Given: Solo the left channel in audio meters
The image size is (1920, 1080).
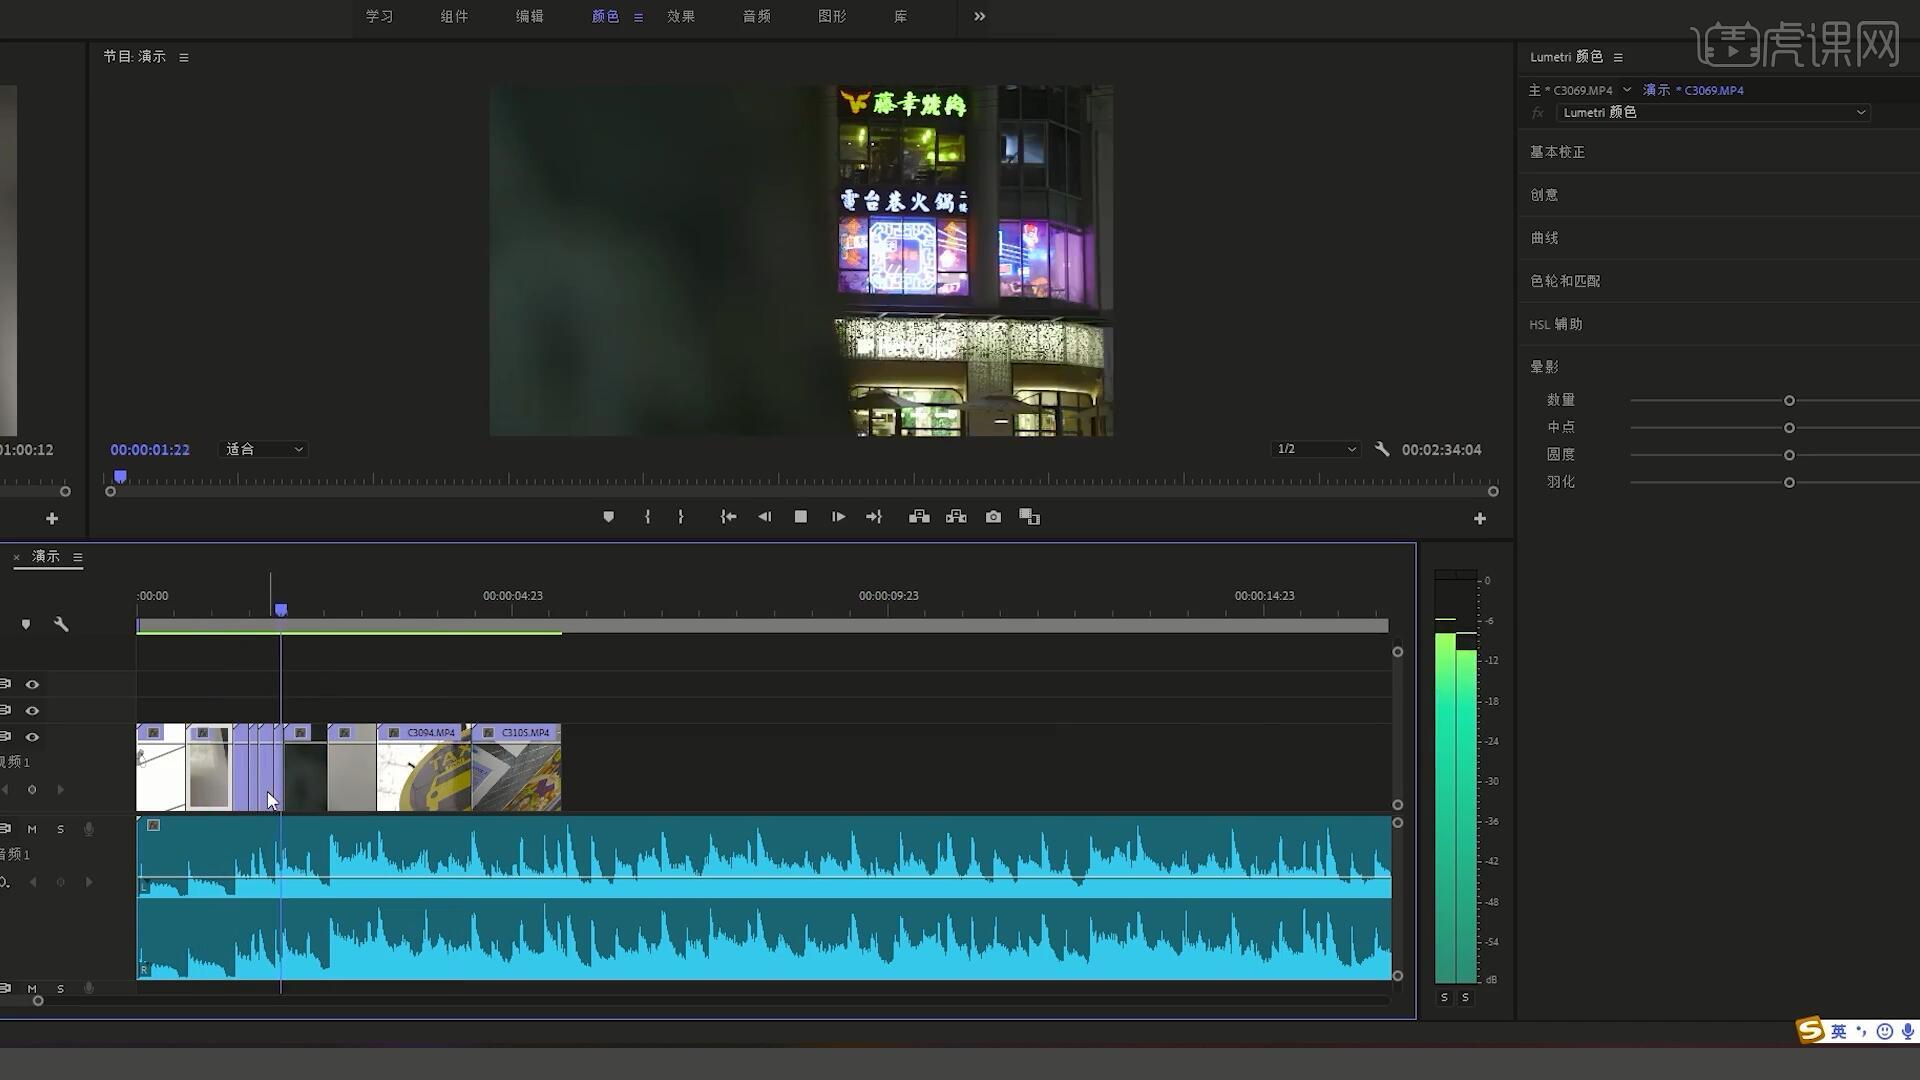Looking at the screenshot, I should [x=1444, y=997].
